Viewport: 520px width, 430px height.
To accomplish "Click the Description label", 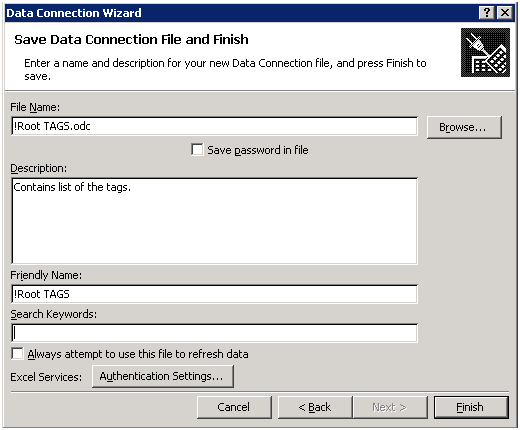I will coord(38,168).
